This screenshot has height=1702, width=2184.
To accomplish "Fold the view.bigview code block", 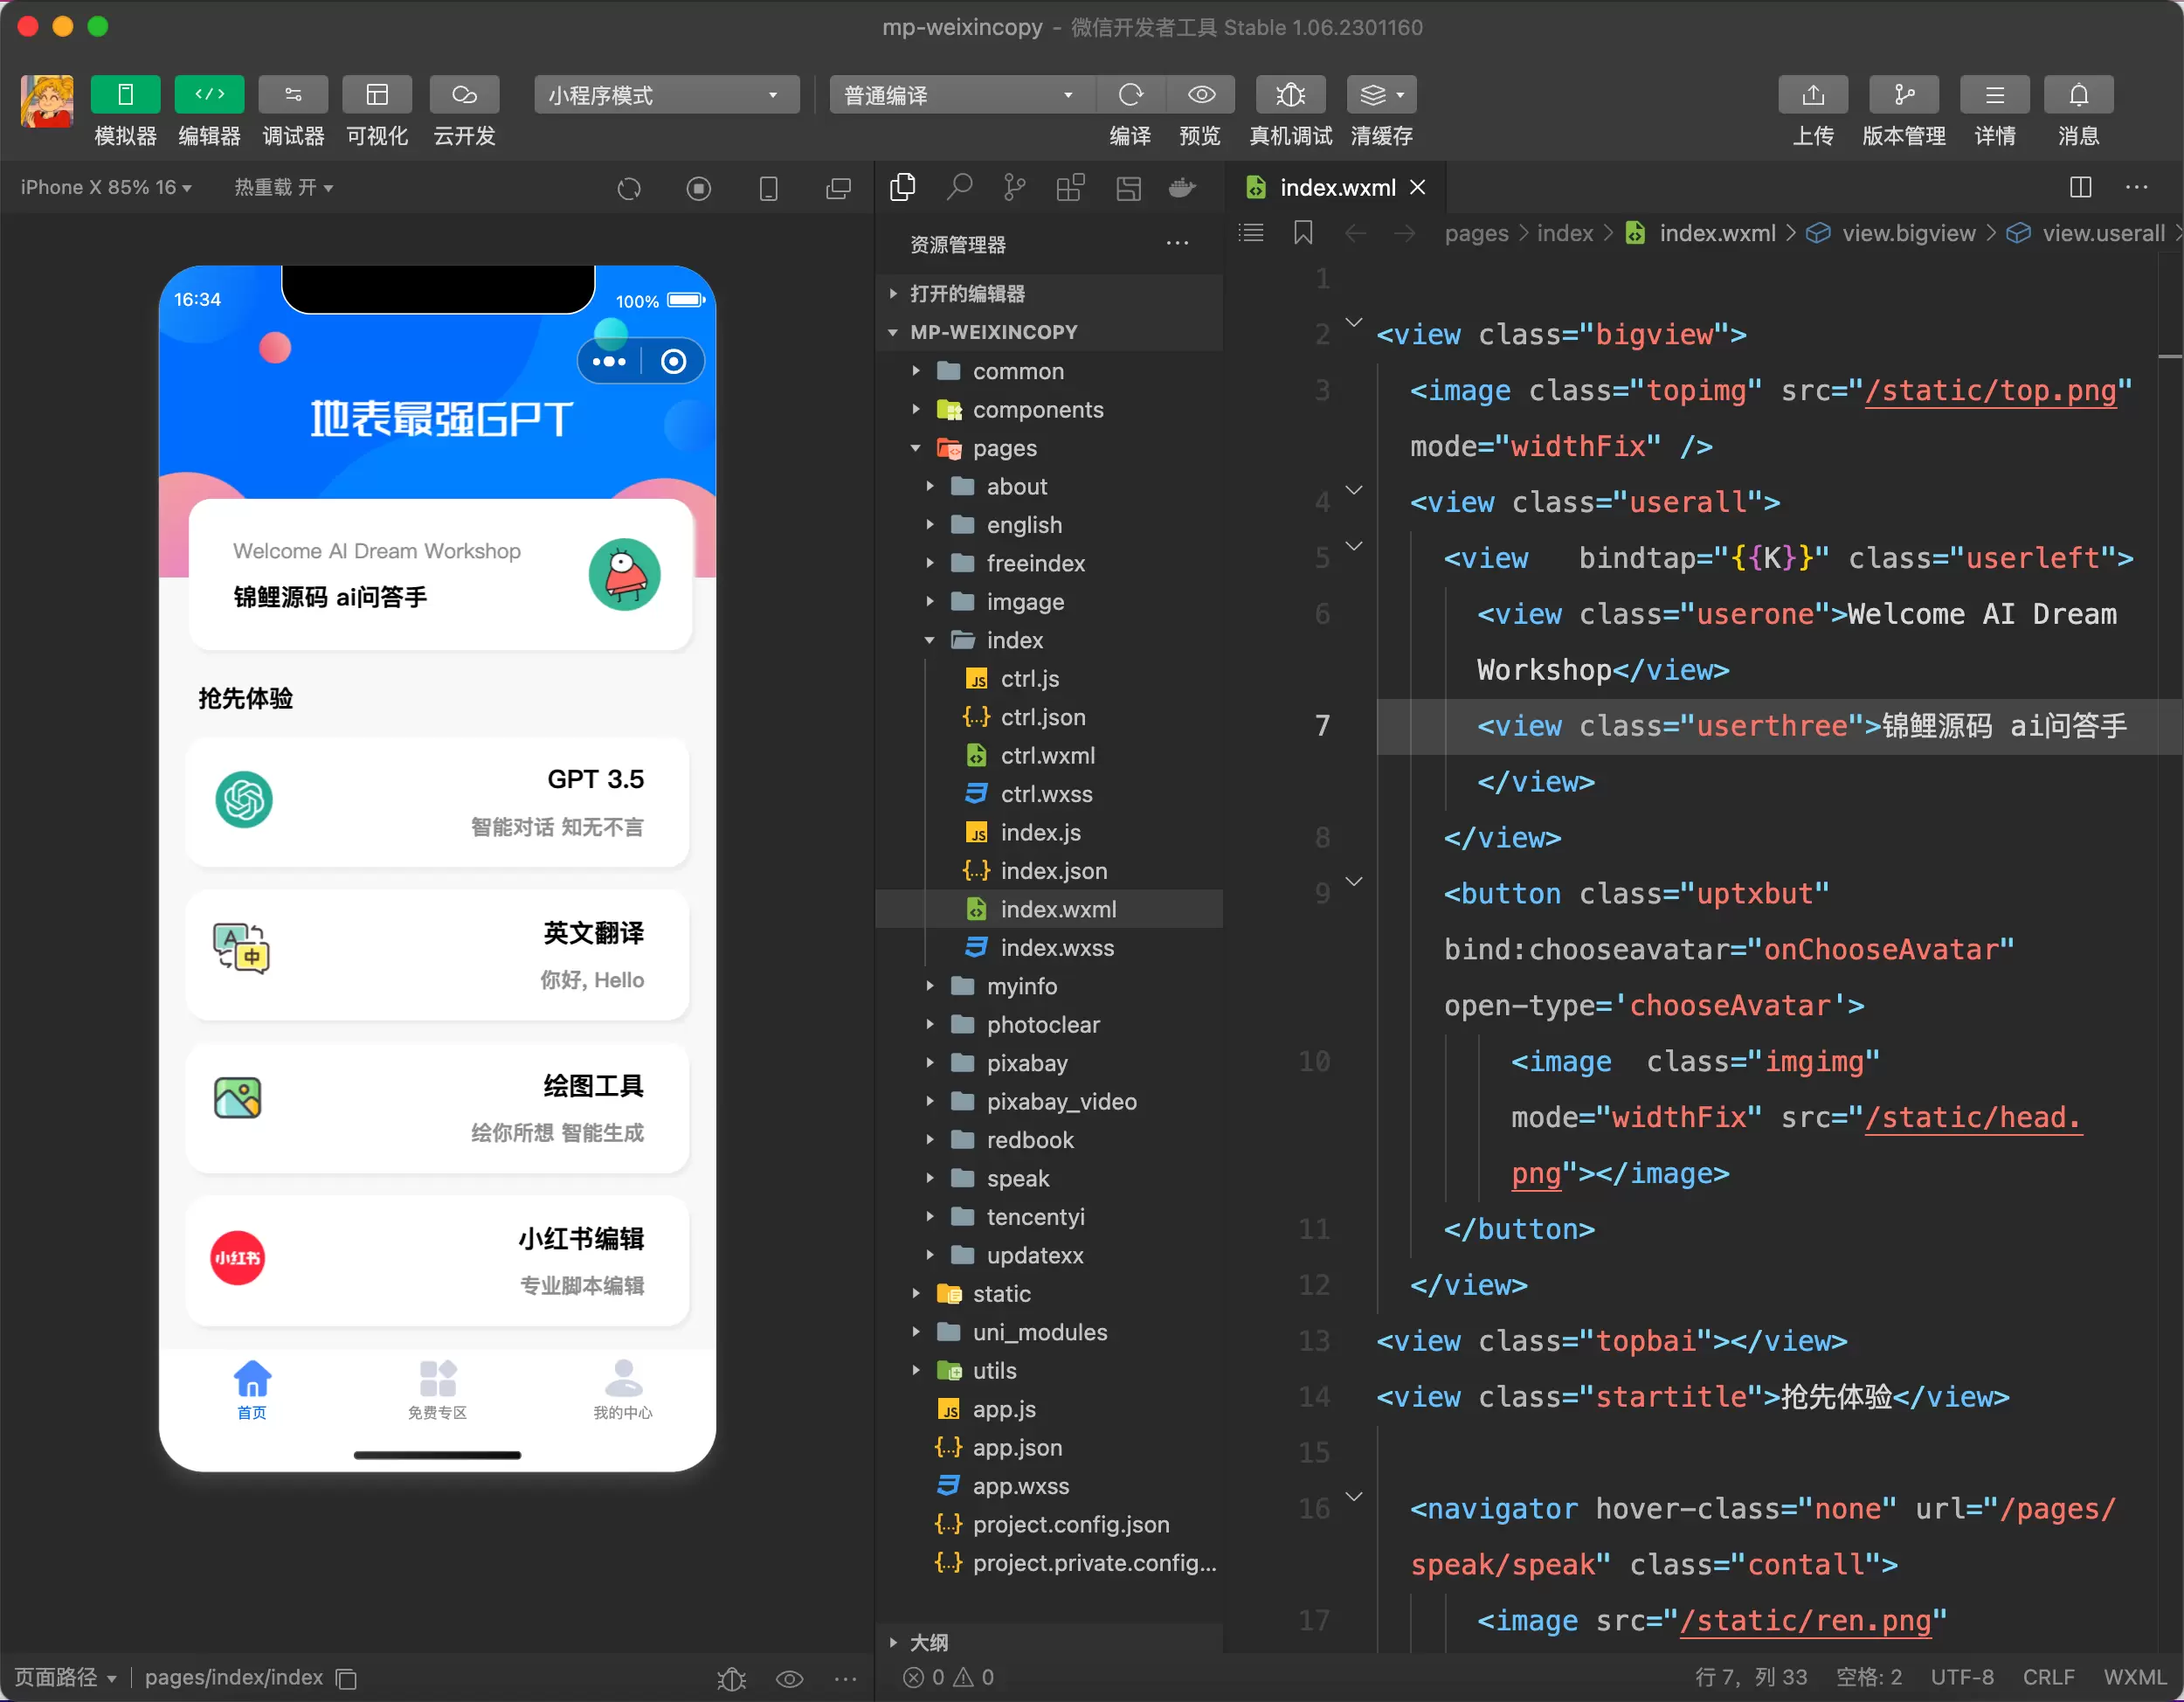I will click(1354, 323).
